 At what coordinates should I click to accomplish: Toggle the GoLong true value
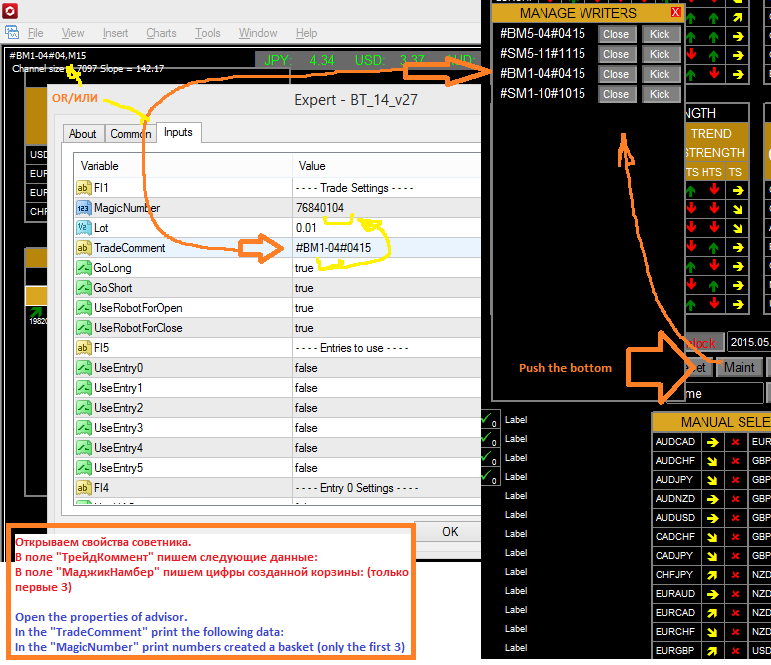[386, 268]
